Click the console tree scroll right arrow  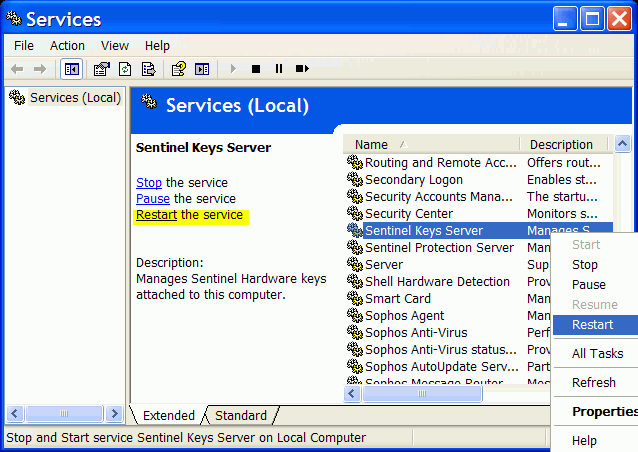pyautogui.click(x=115, y=414)
